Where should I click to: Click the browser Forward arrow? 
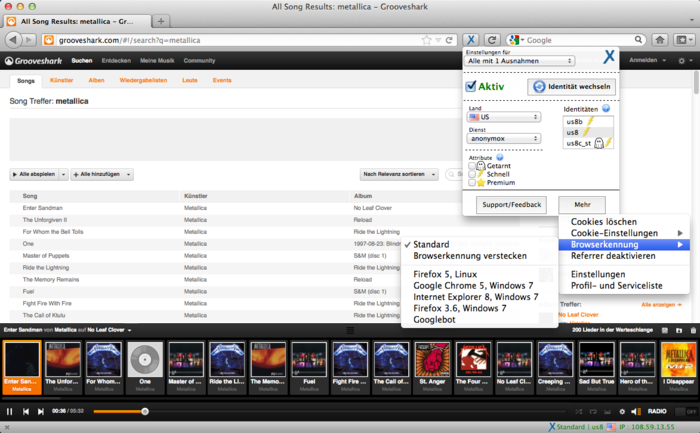pos(29,40)
